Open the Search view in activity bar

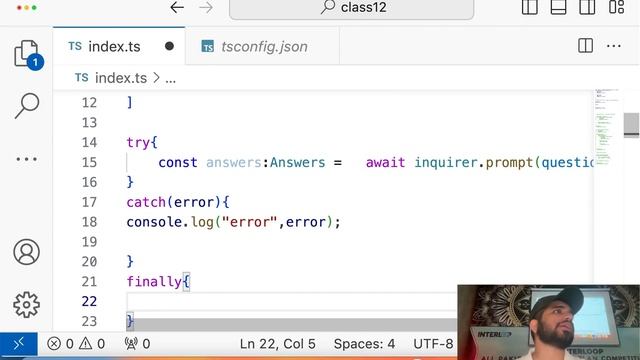27,105
